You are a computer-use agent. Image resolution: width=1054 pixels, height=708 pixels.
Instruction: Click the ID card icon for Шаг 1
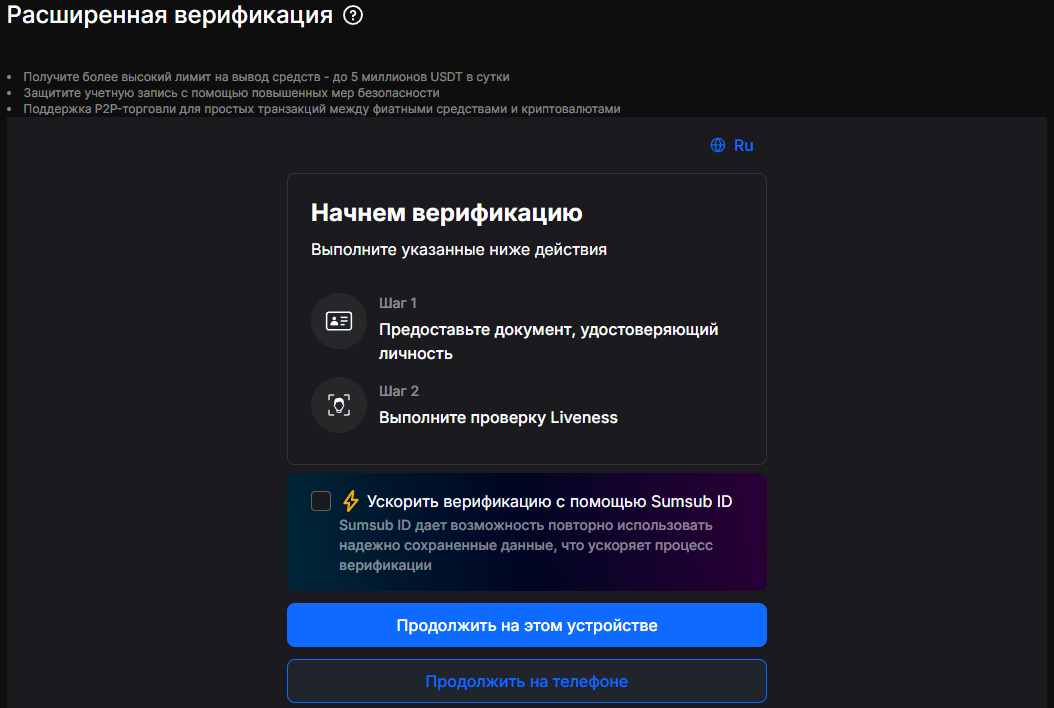point(339,321)
